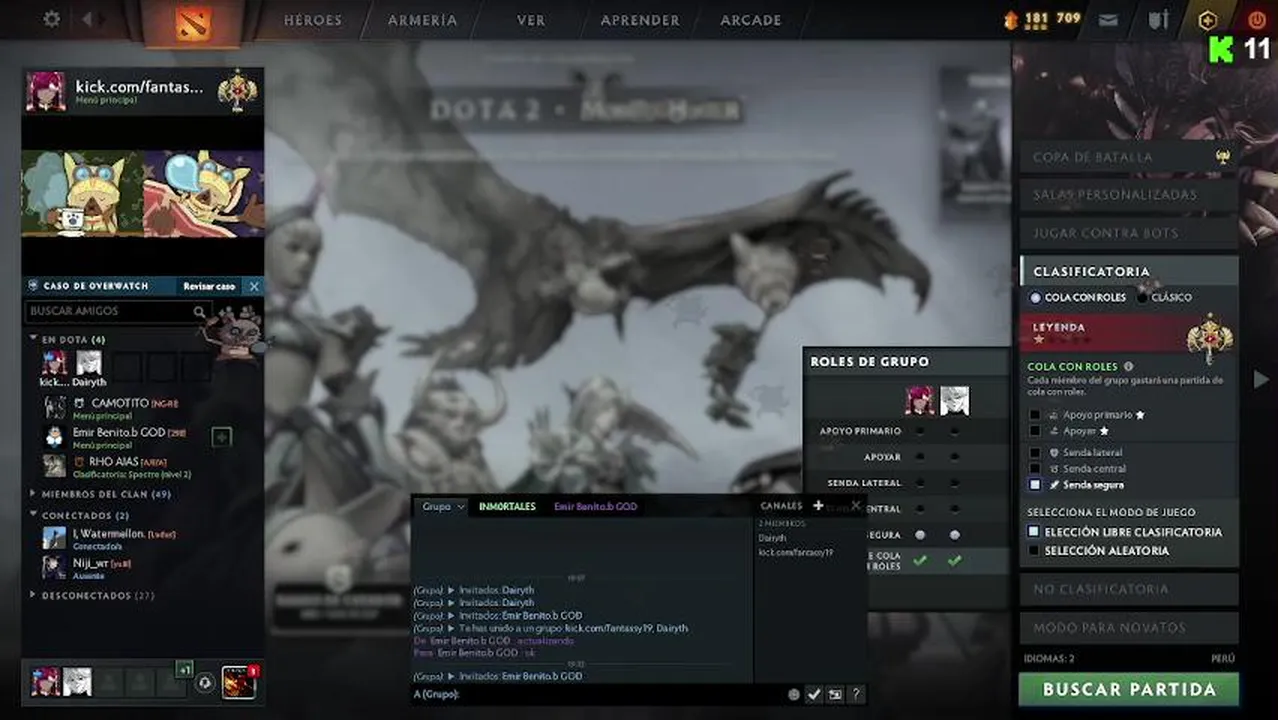Close the chat panel with X
The height and width of the screenshot is (720, 1278).
856,506
